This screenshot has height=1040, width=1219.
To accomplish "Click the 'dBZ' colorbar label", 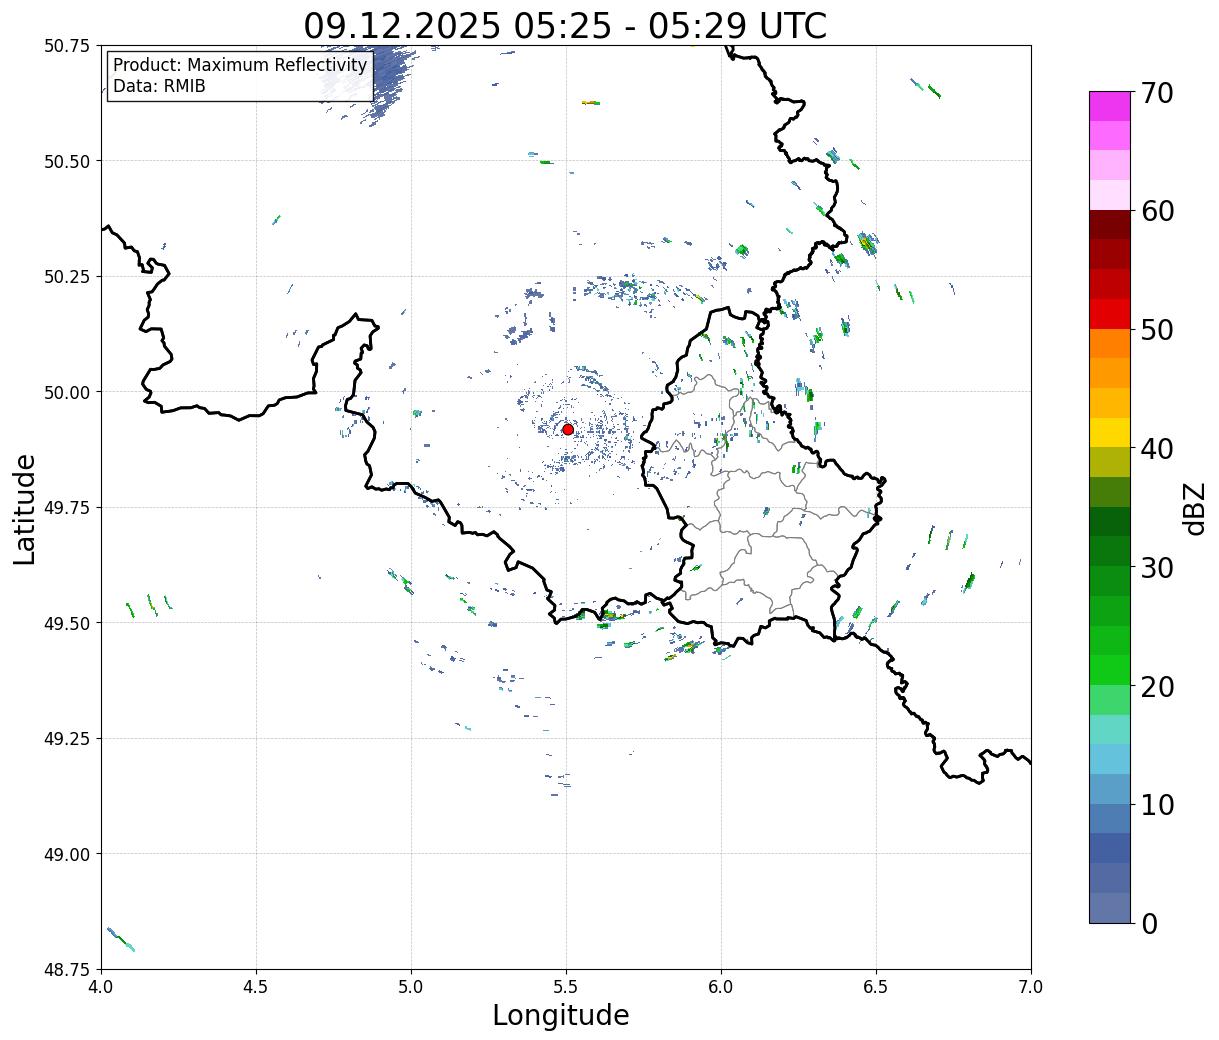I will pyautogui.click(x=1195, y=507).
